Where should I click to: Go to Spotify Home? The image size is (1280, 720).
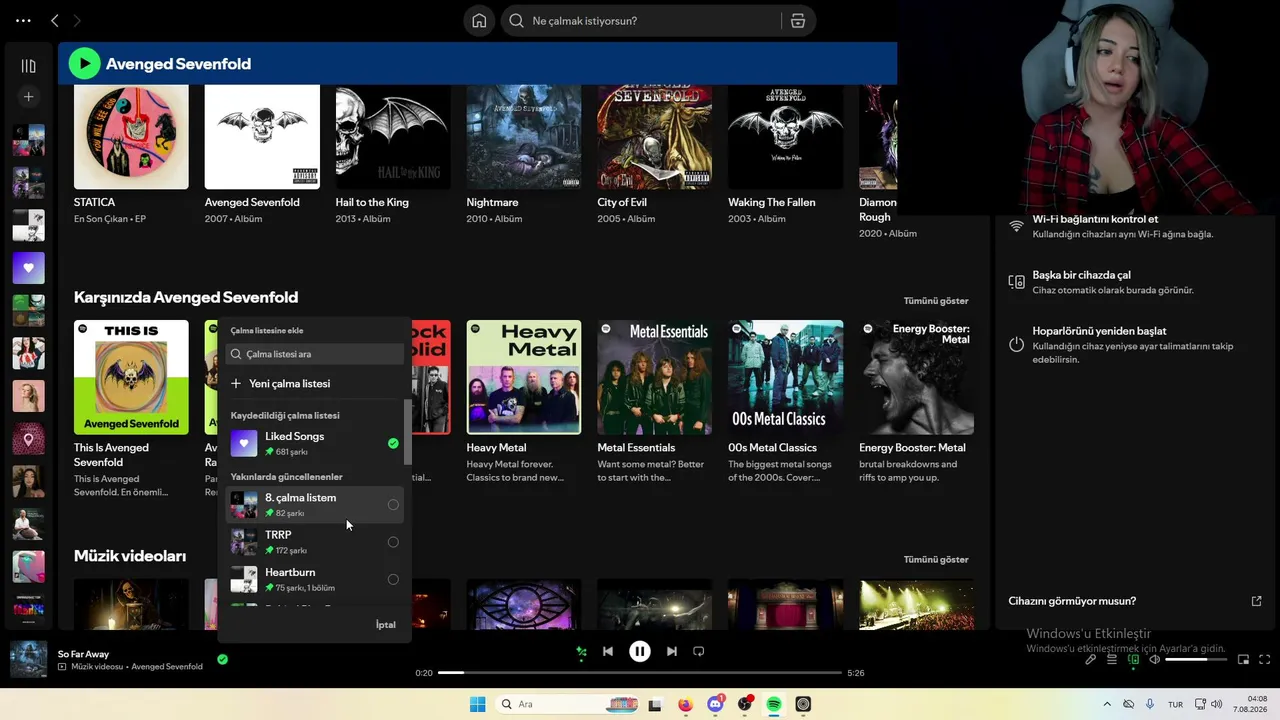480,21
